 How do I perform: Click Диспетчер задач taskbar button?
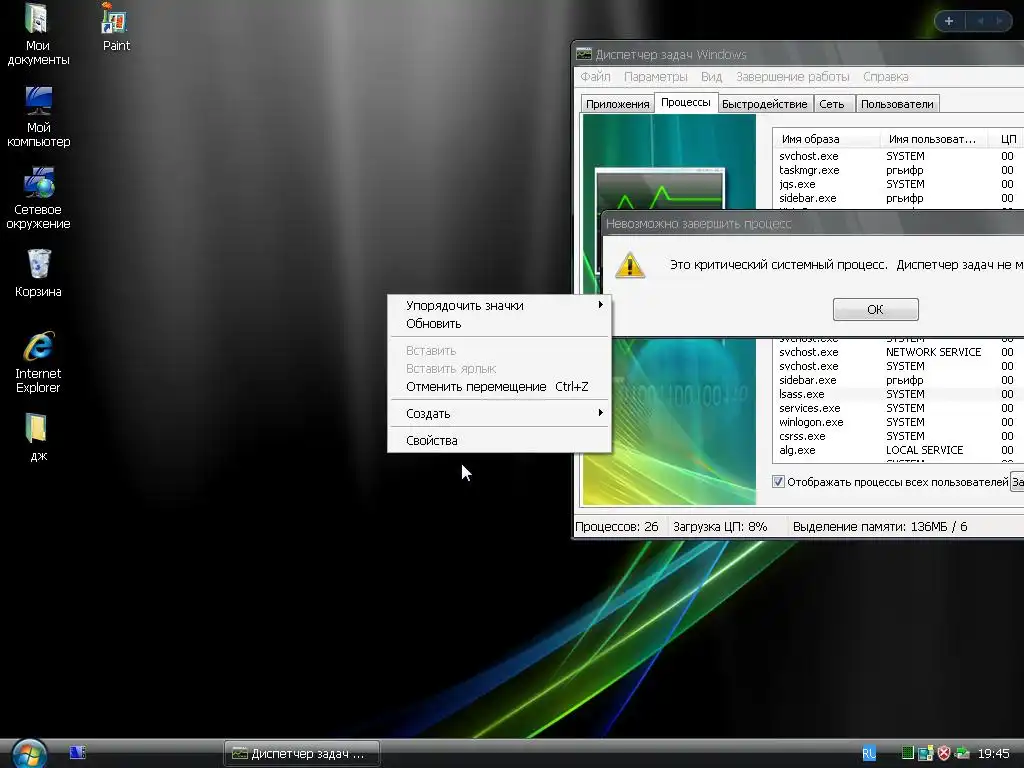[302, 754]
